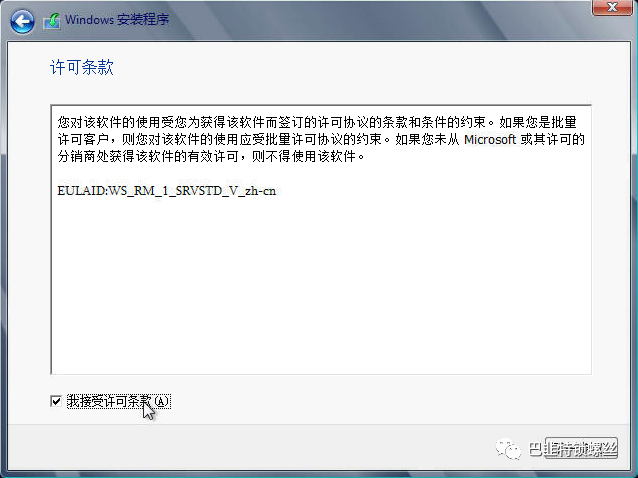Toggle acceptance via 我接受许可条款(A) label text
This screenshot has width=638, height=478.
click(x=118, y=401)
